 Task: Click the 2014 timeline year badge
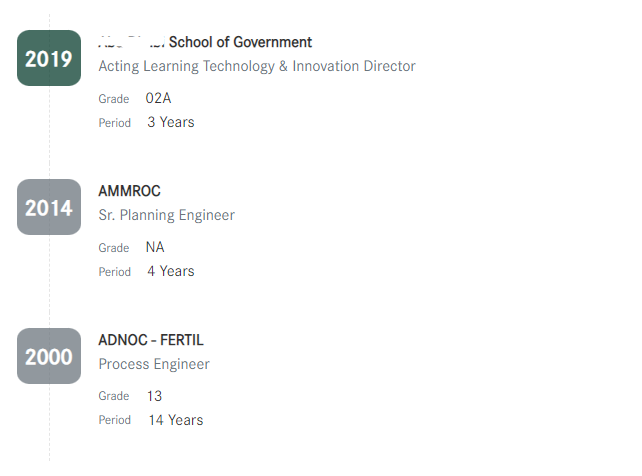point(49,207)
